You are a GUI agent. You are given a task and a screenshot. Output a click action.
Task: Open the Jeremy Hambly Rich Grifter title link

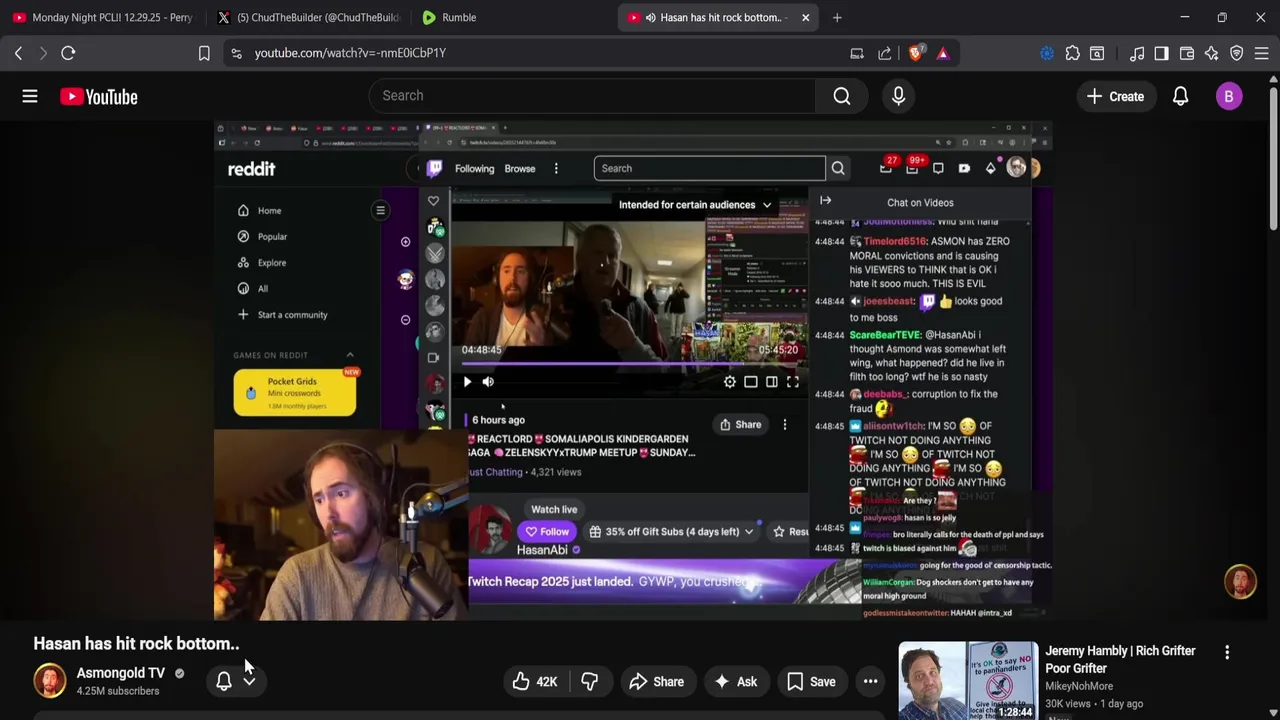pyautogui.click(x=1121, y=659)
